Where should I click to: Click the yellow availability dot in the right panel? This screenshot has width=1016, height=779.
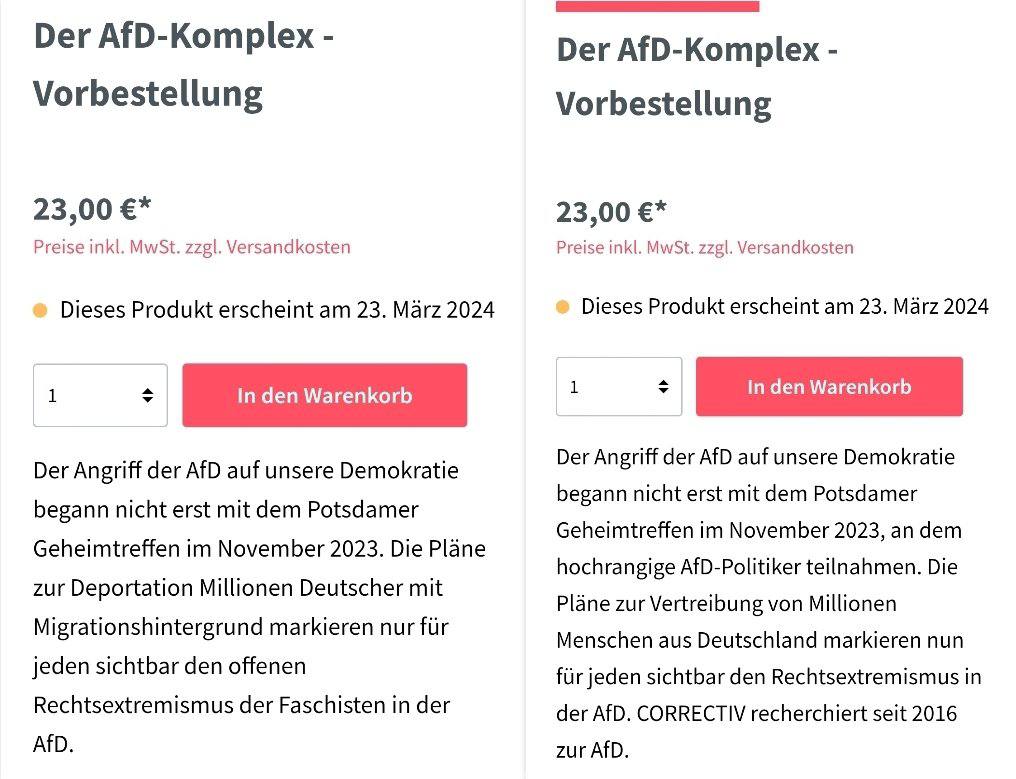563,307
